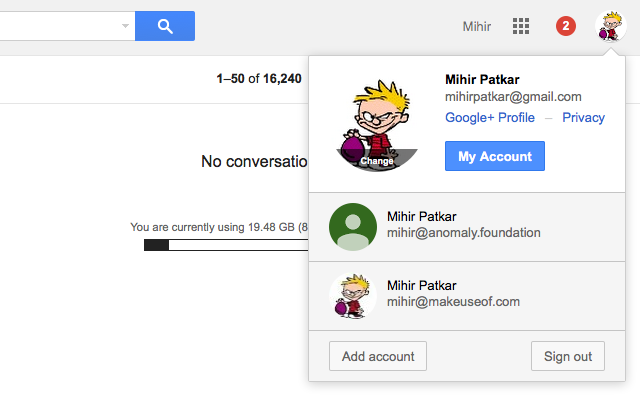Open the red notifications badge showing 2
Screen dimensions: 640x399
pyautogui.click(x=566, y=26)
